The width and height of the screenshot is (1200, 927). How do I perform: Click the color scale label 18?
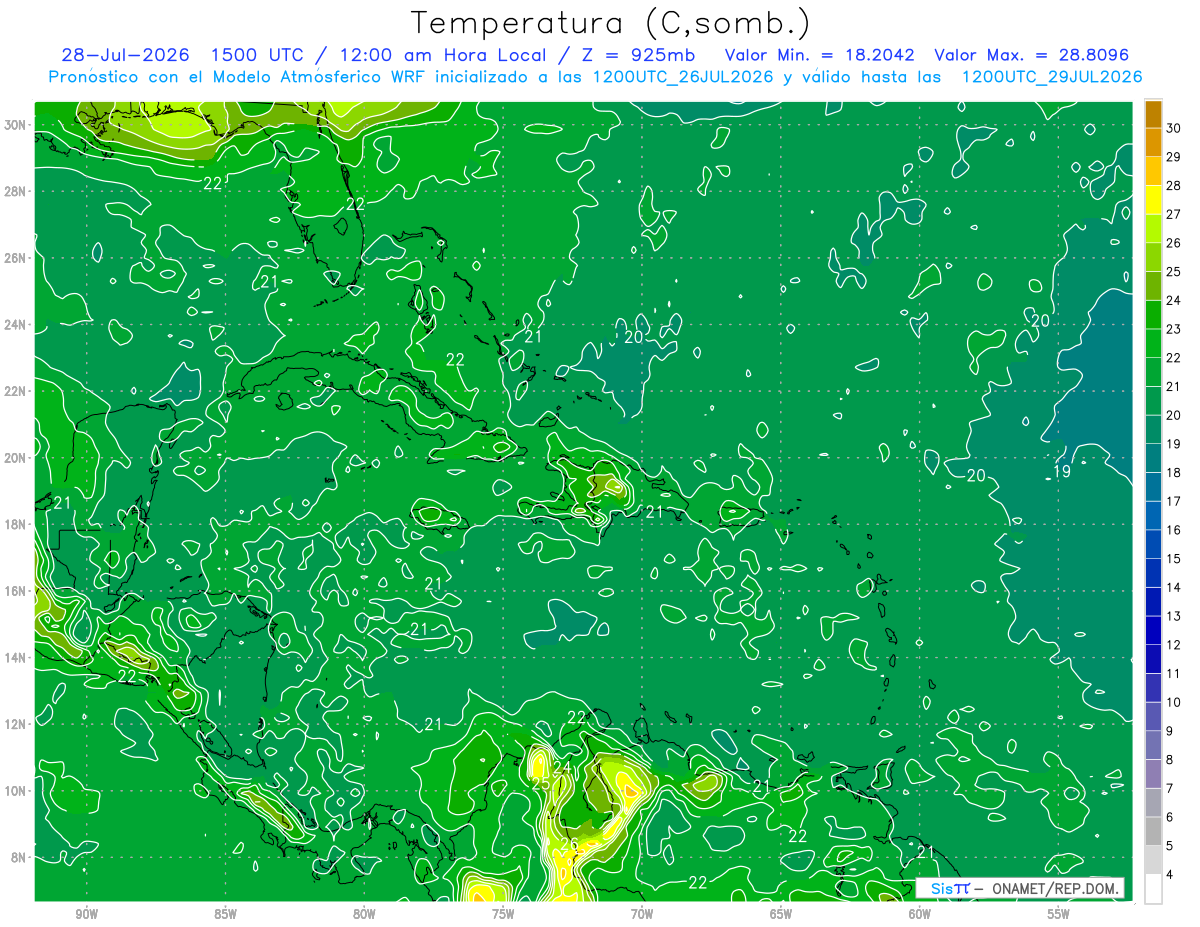pos(1174,473)
